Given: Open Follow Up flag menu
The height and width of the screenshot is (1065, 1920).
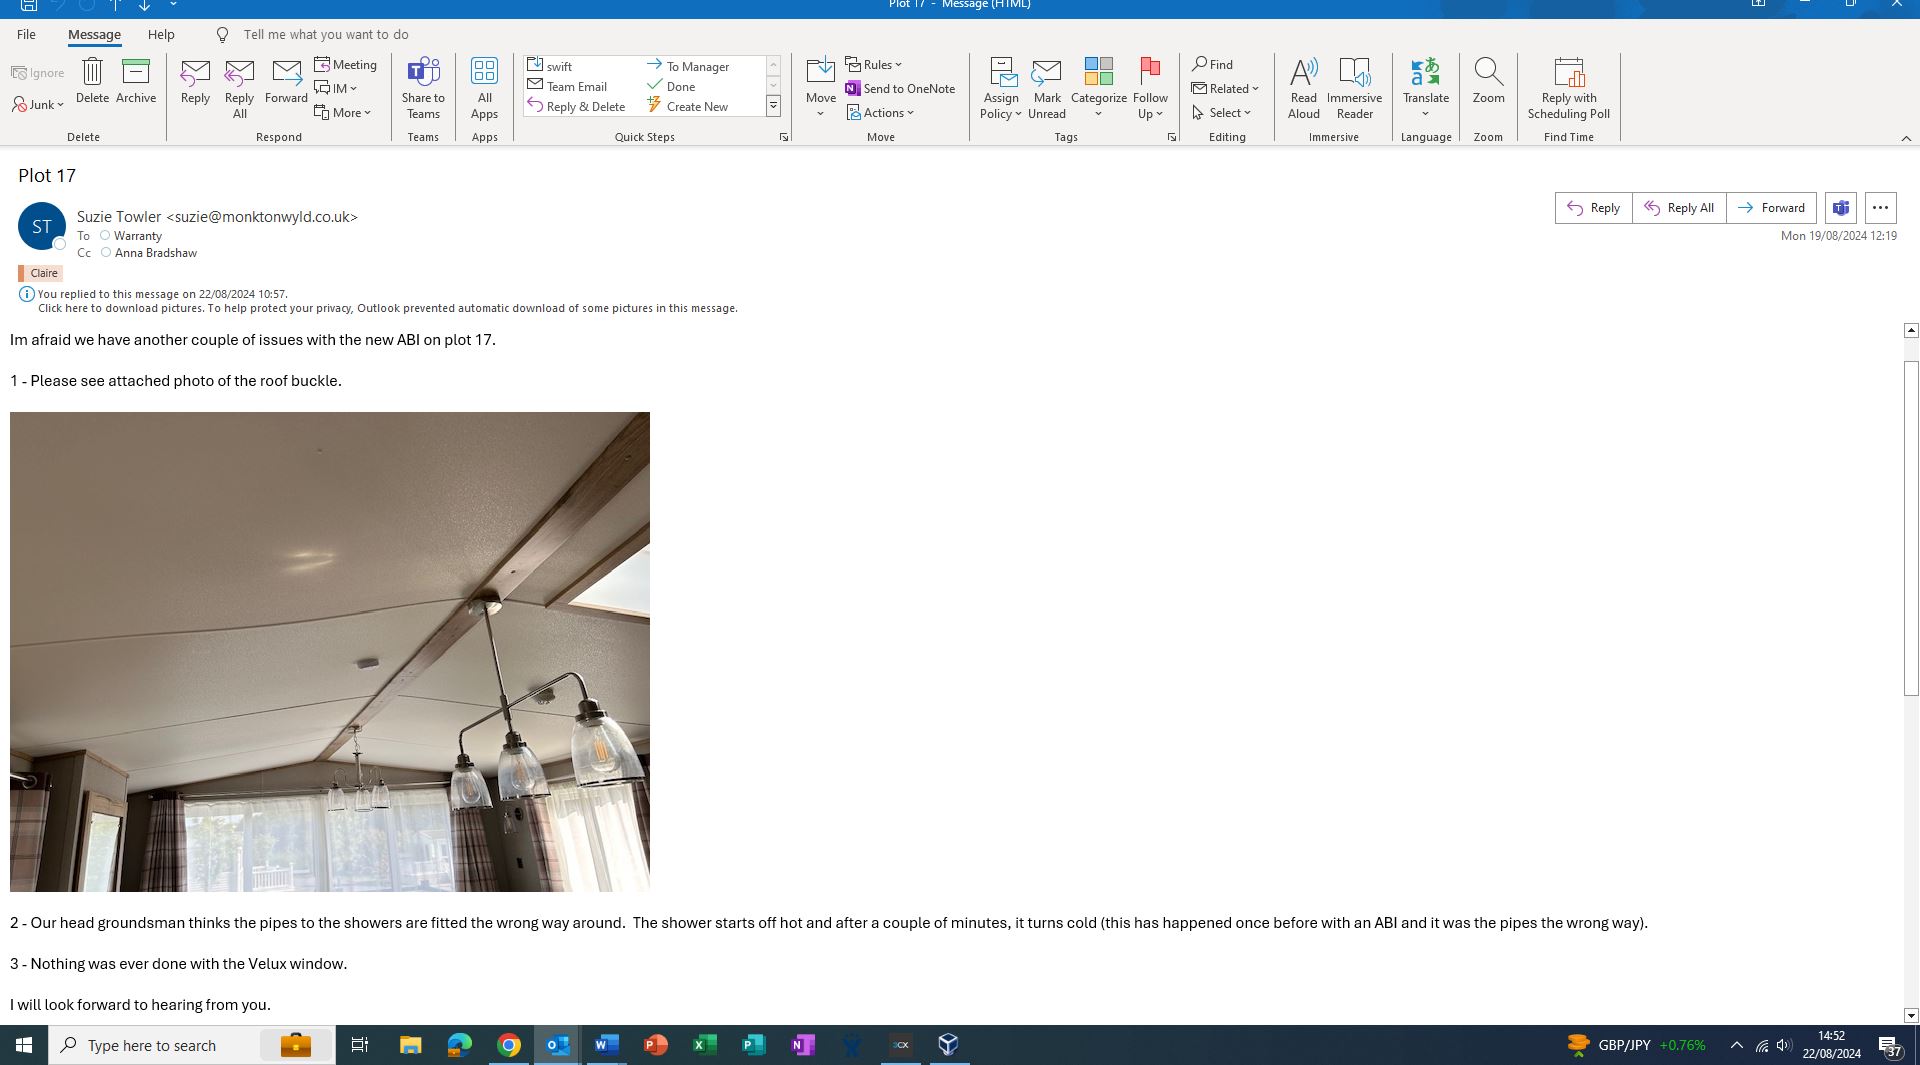Looking at the screenshot, I should pyautogui.click(x=1150, y=88).
